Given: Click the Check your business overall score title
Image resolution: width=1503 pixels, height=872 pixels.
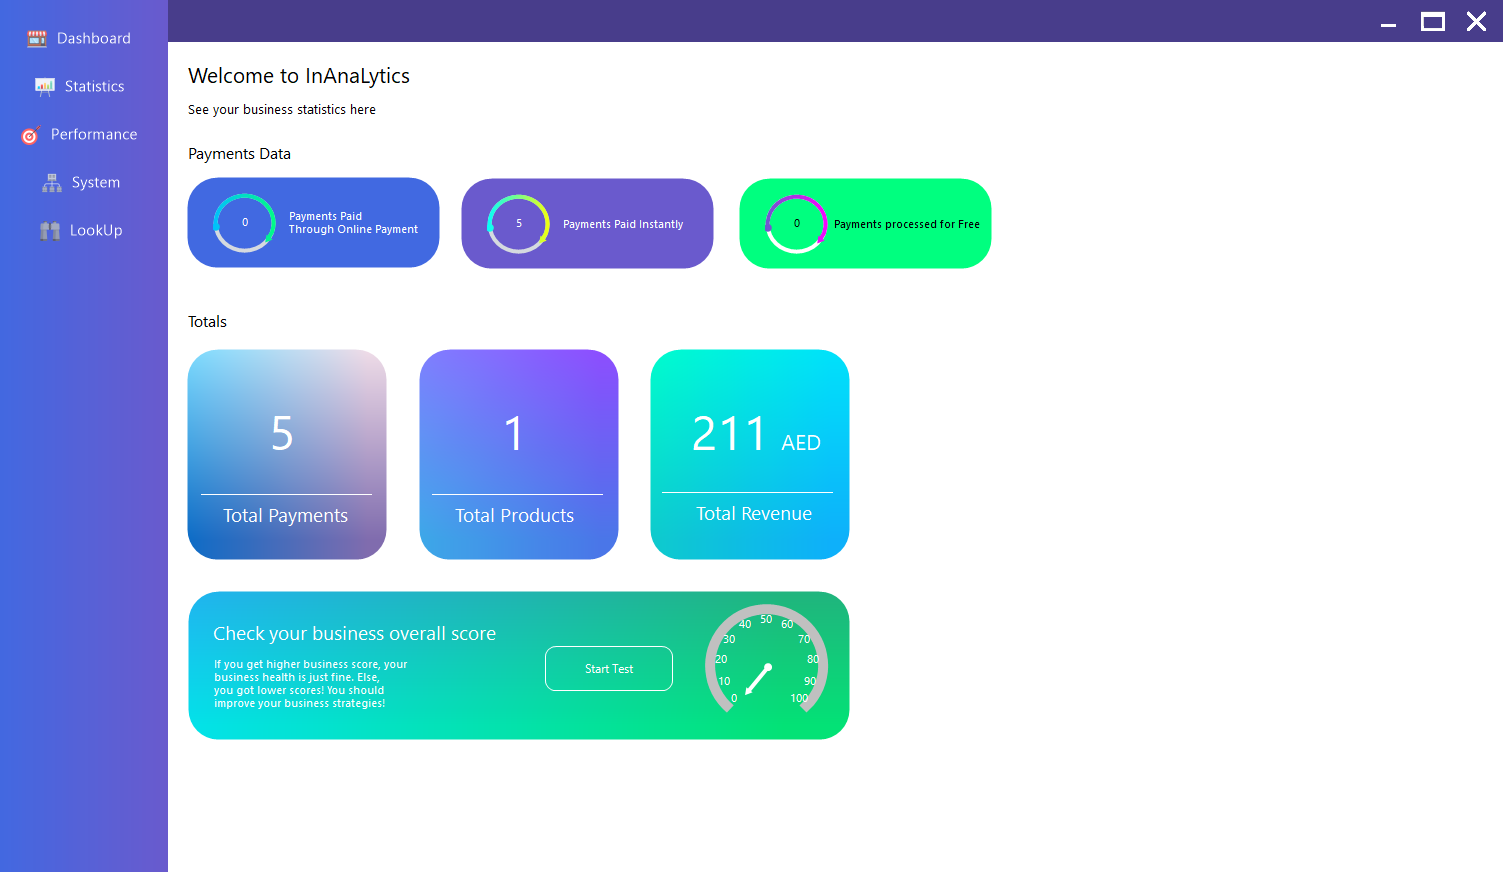Looking at the screenshot, I should 354,633.
